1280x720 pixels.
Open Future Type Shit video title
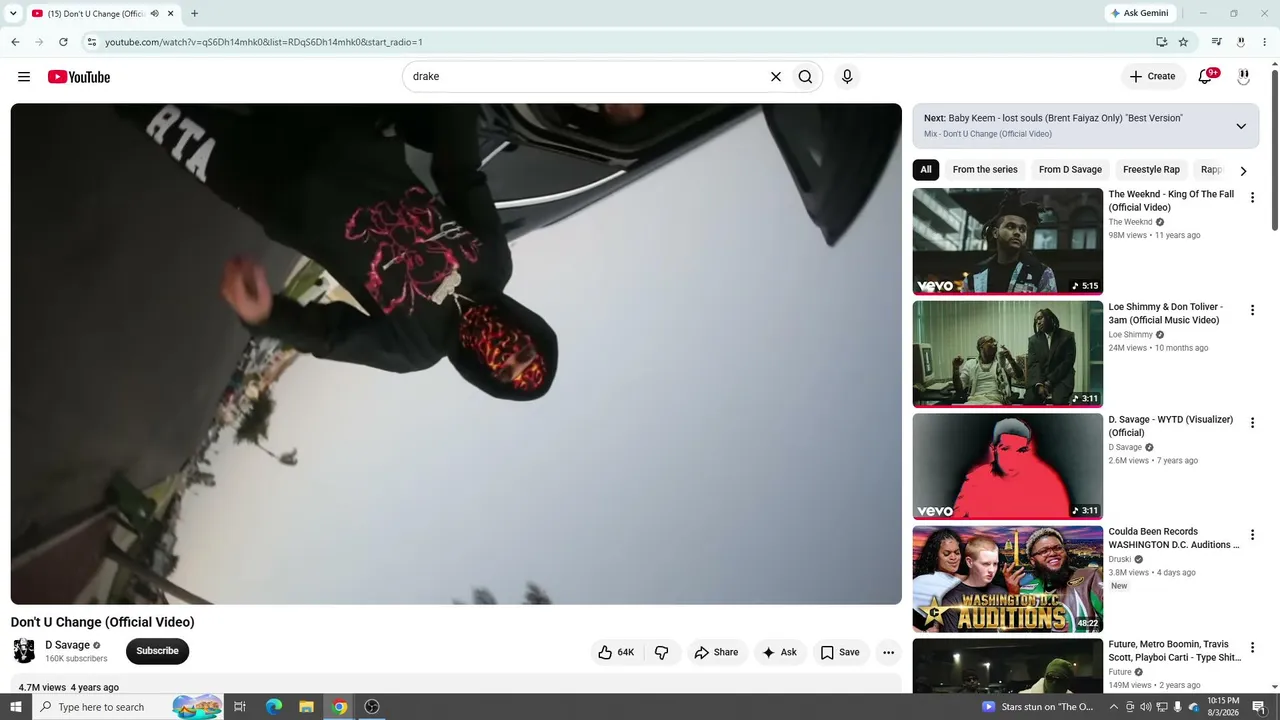point(1173,651)
